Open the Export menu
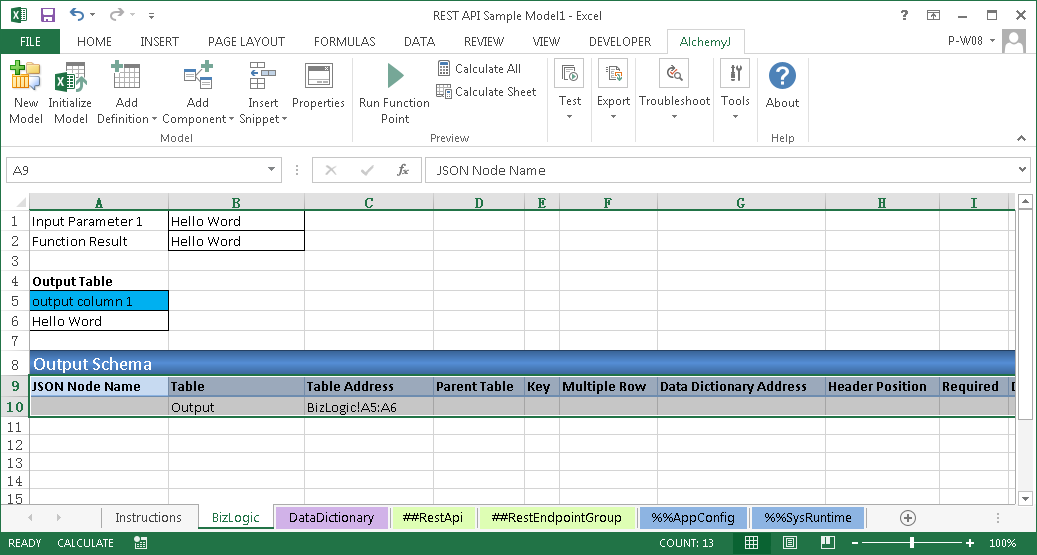 point(613,91)
